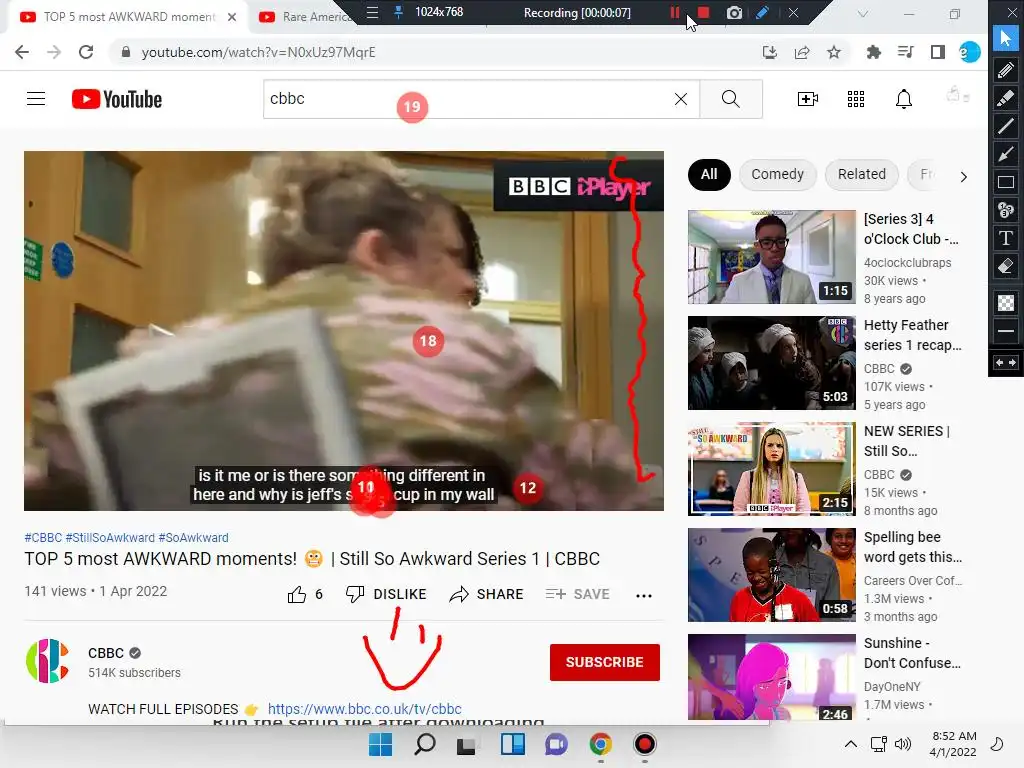
Task: Select the cursor pointer tool in drawing toolbar
Action: coord(1006,38)
